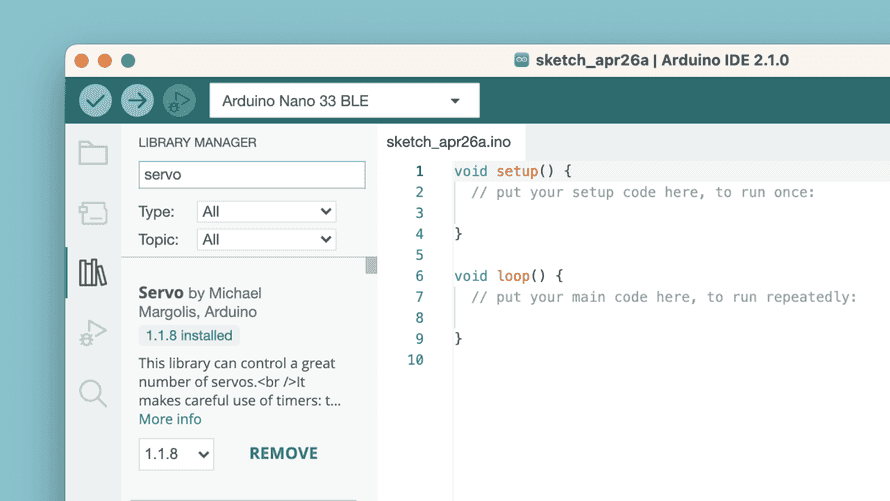Click the library search field containing servo

click(x=252, y=175)
